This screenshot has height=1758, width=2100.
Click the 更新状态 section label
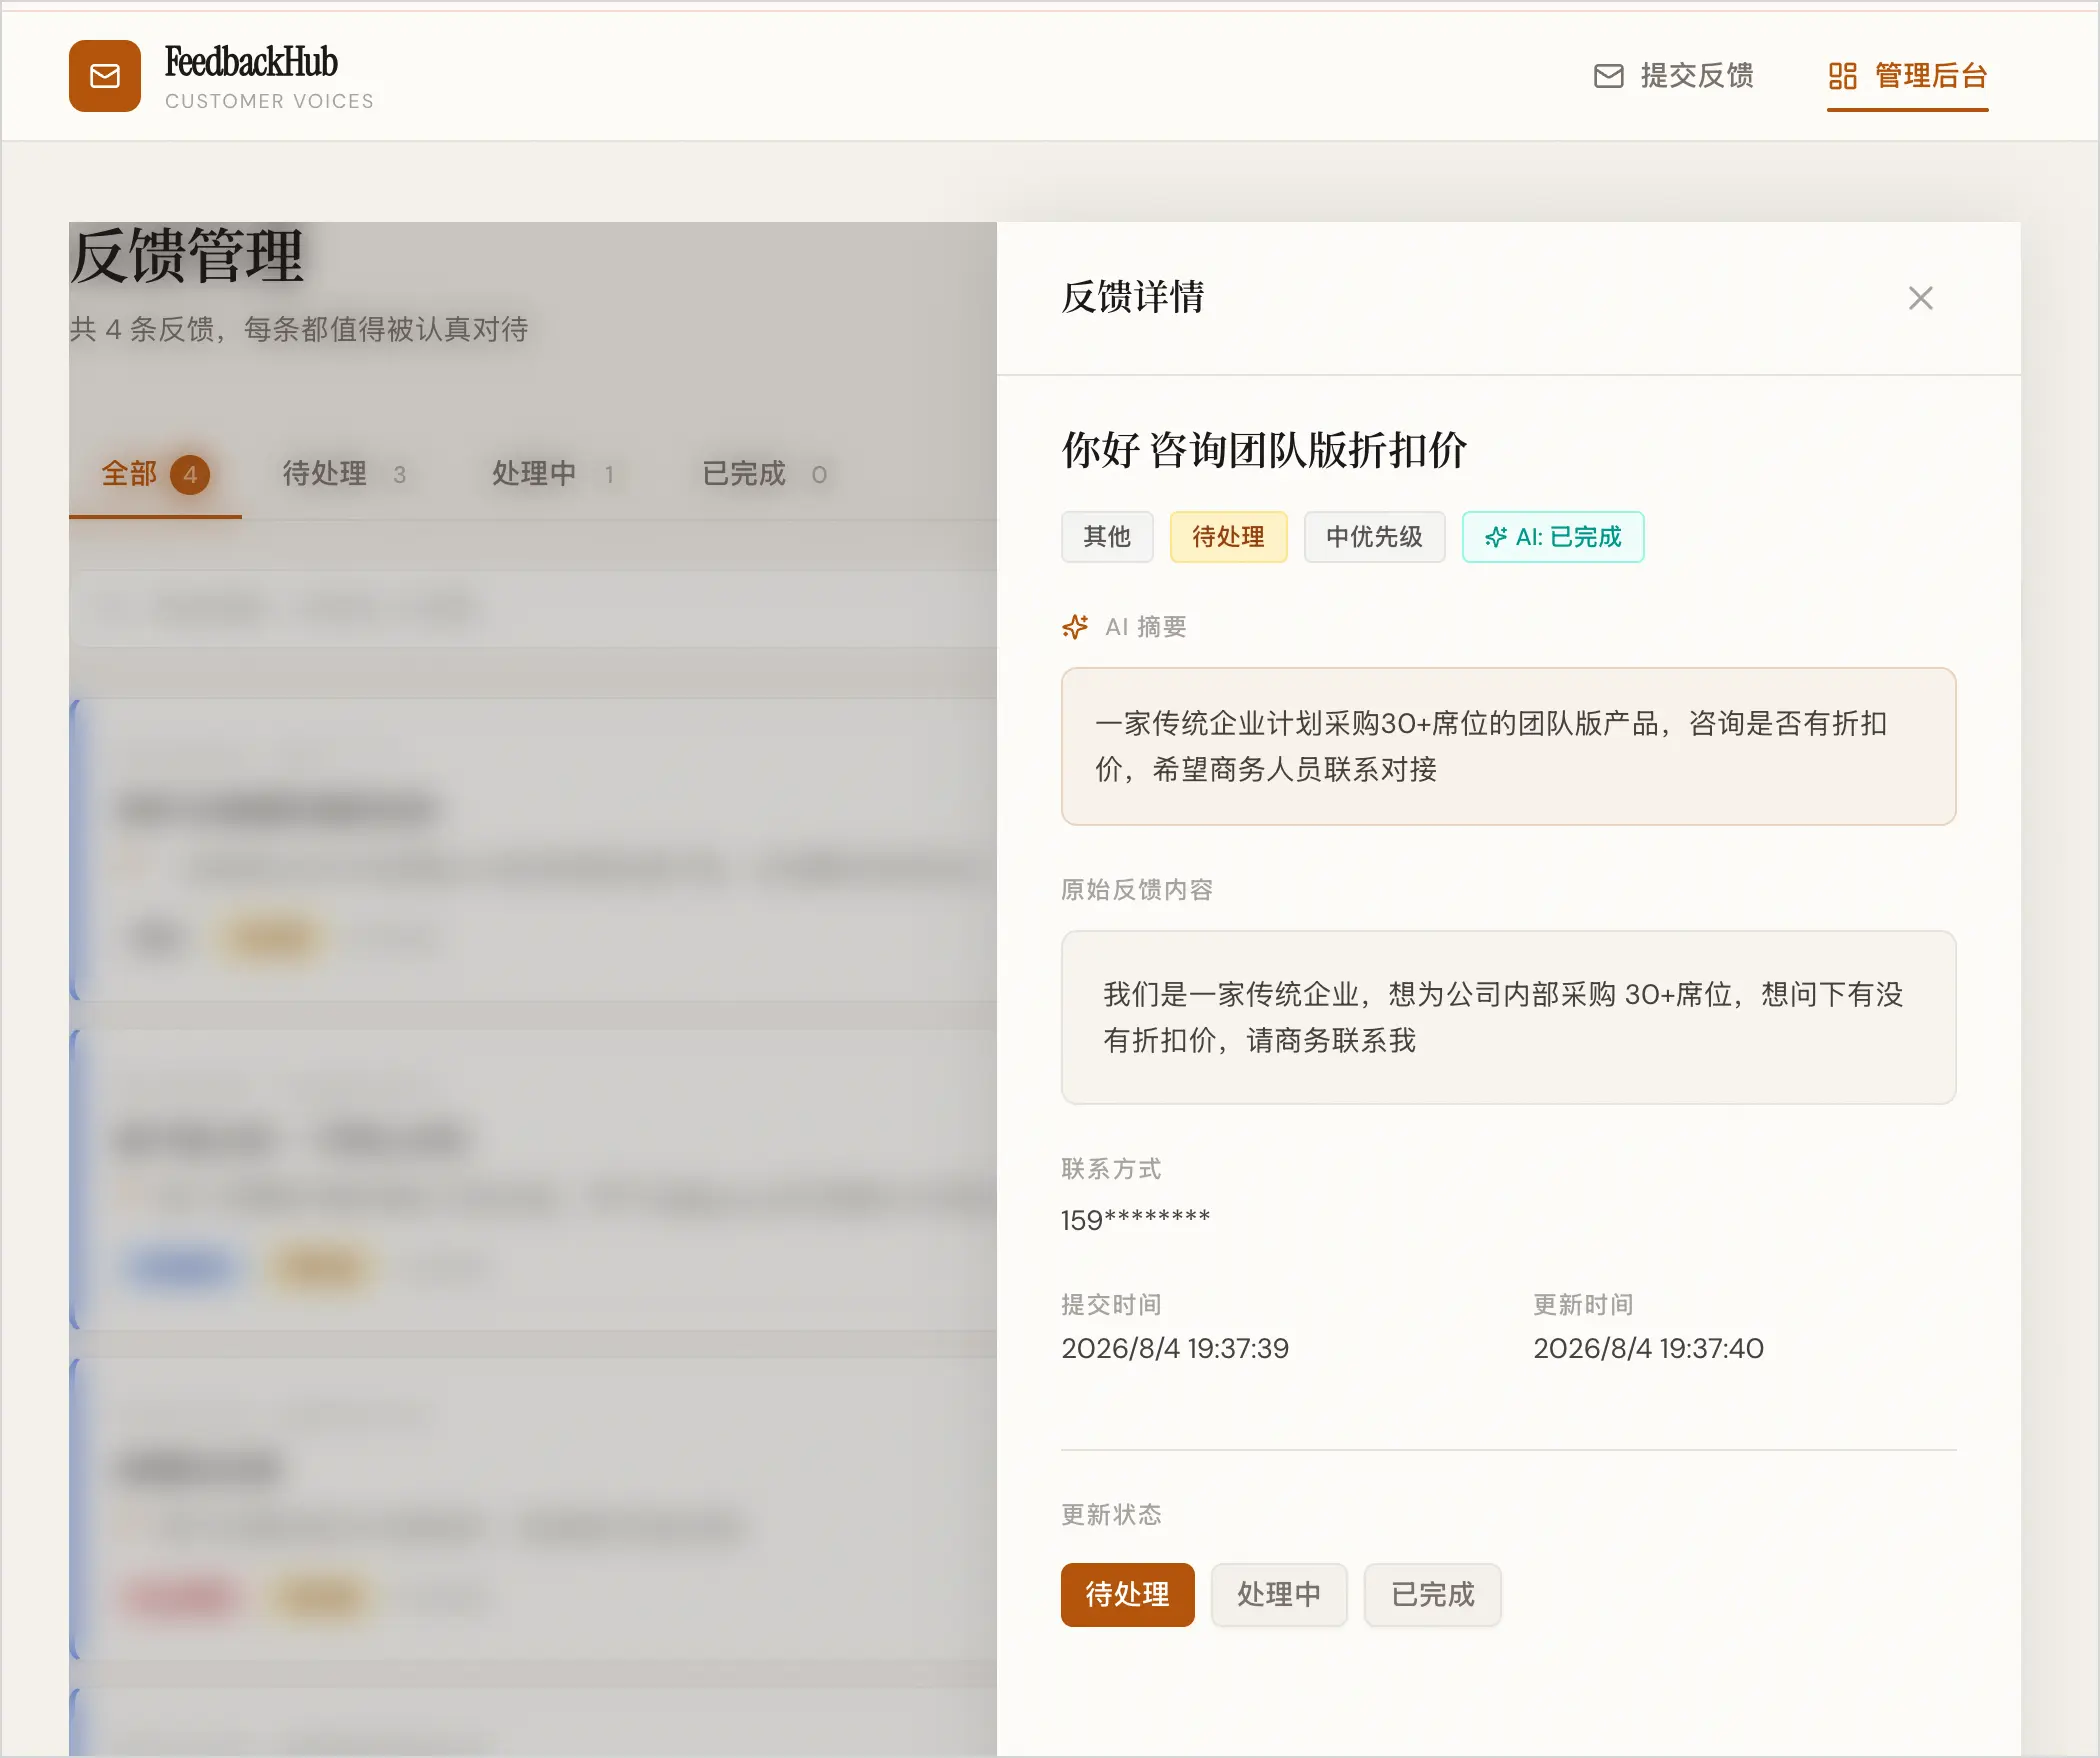[1111, 1514]
